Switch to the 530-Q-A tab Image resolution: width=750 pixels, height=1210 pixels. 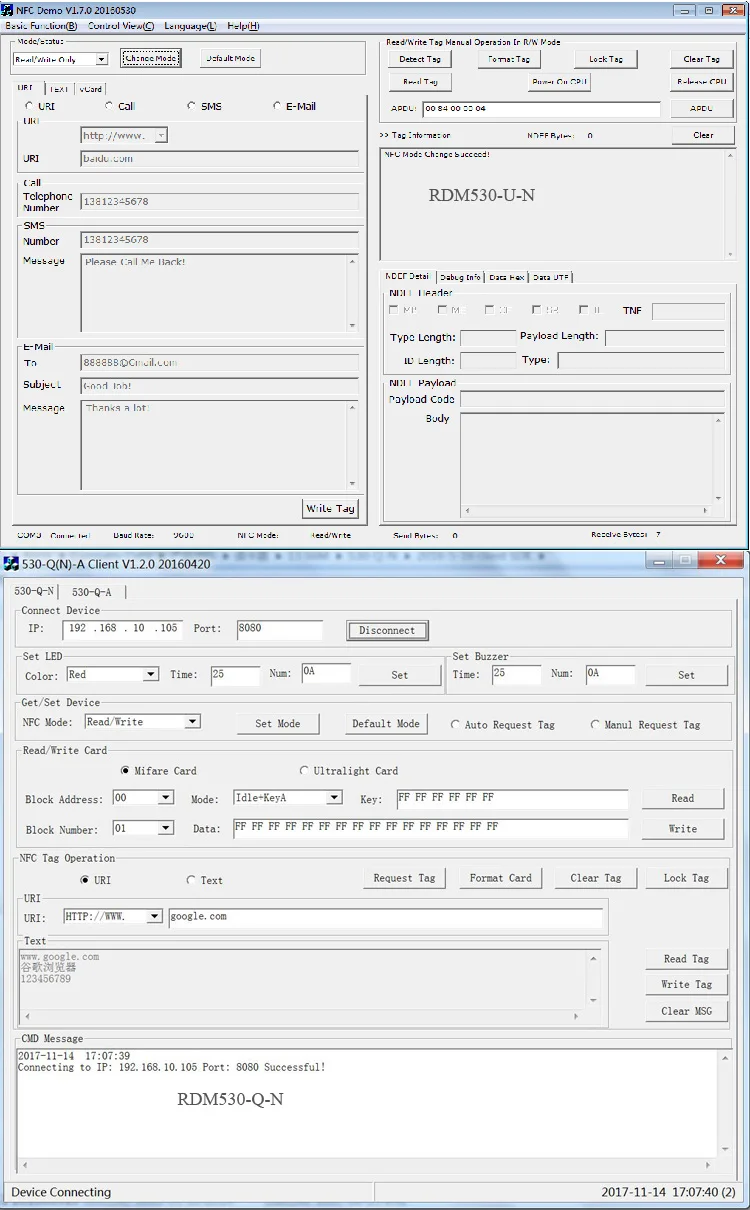pyautogui.click(x=92, y=592)
